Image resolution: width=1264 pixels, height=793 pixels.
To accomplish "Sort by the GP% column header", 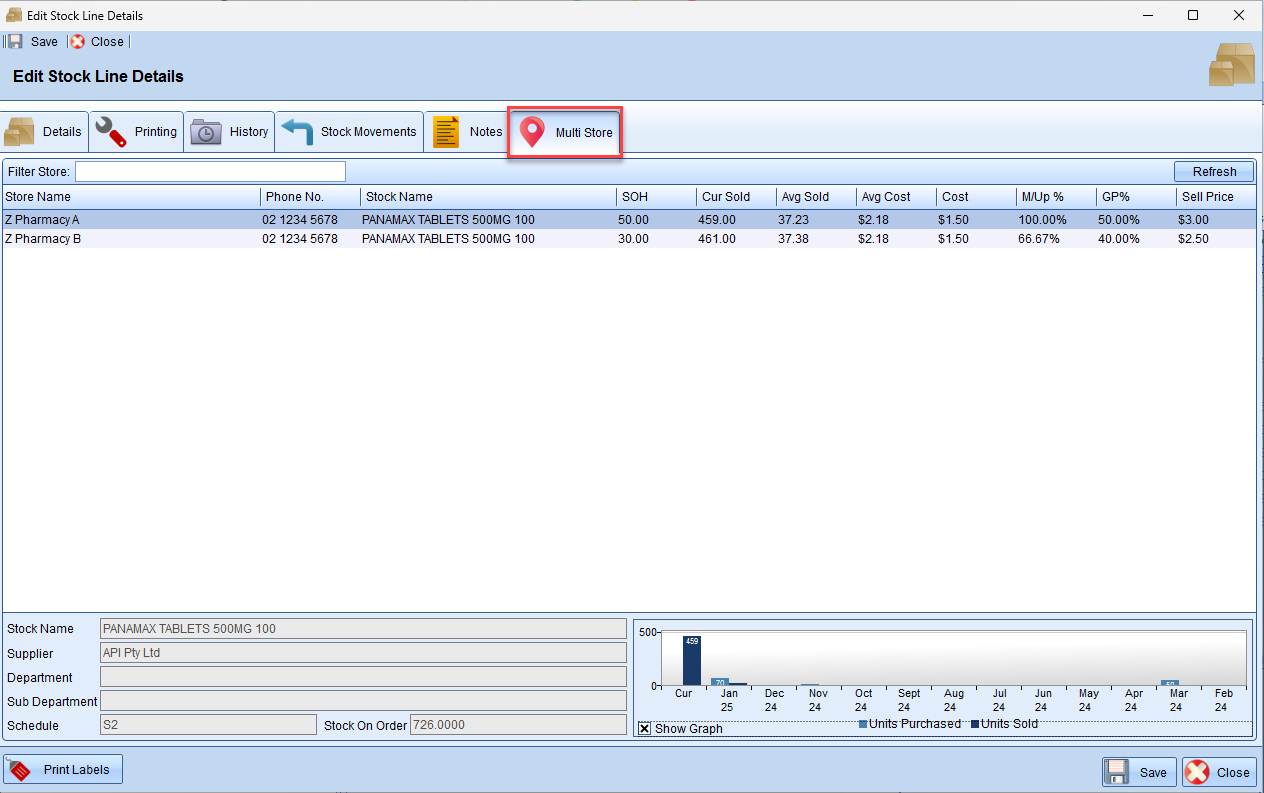I will tap(1136, 197).
